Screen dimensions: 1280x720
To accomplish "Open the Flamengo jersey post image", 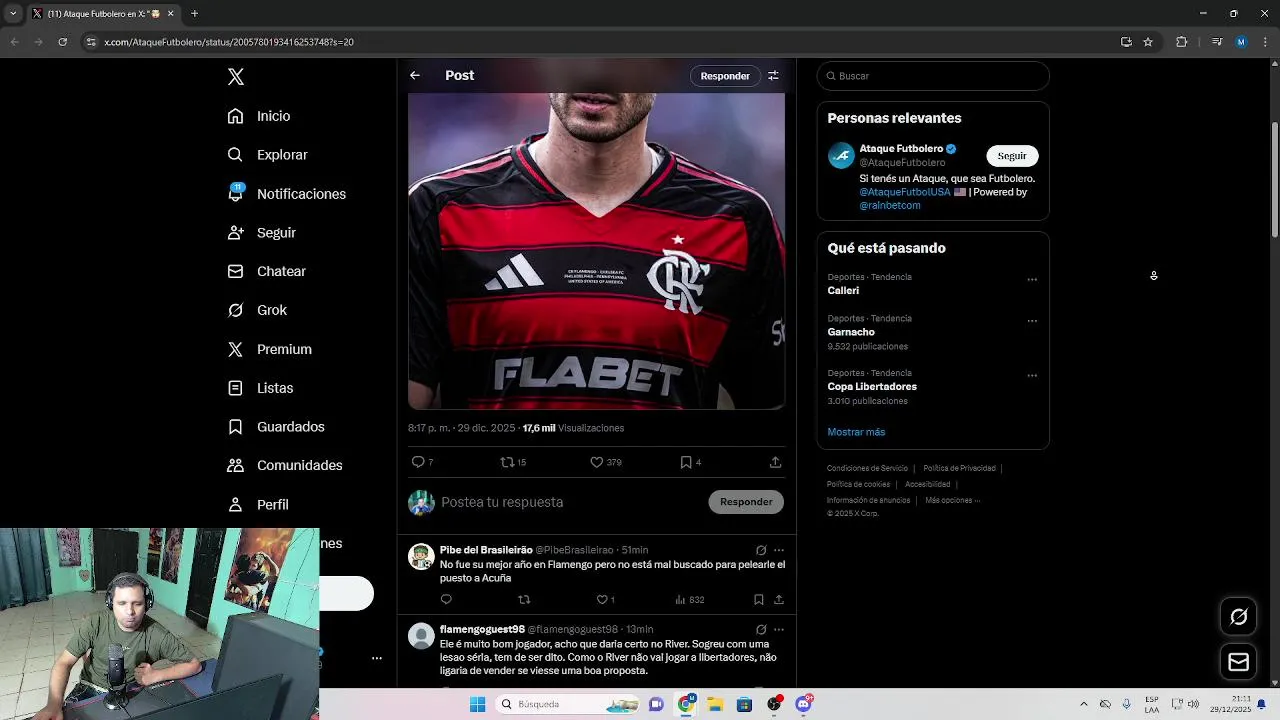I will (596, 250).
